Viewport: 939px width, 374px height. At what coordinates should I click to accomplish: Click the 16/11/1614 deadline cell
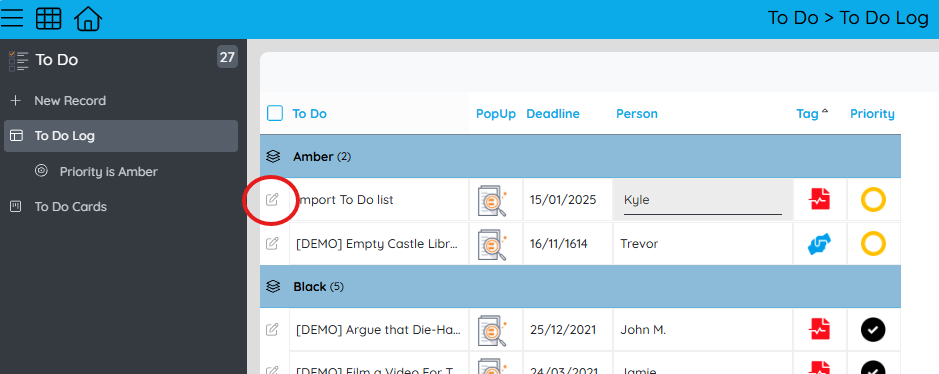(x=568, y=244)
